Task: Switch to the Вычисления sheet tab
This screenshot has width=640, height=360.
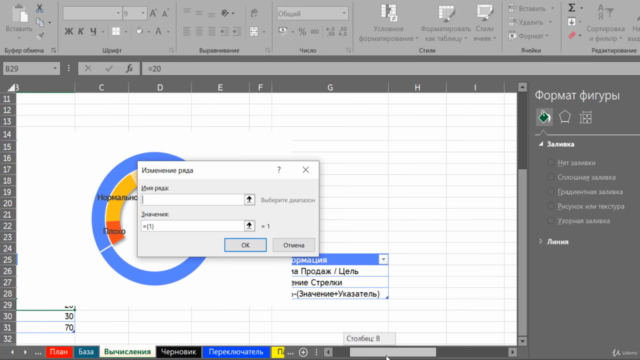Action: pyautogui.click(x=127, y=352)
